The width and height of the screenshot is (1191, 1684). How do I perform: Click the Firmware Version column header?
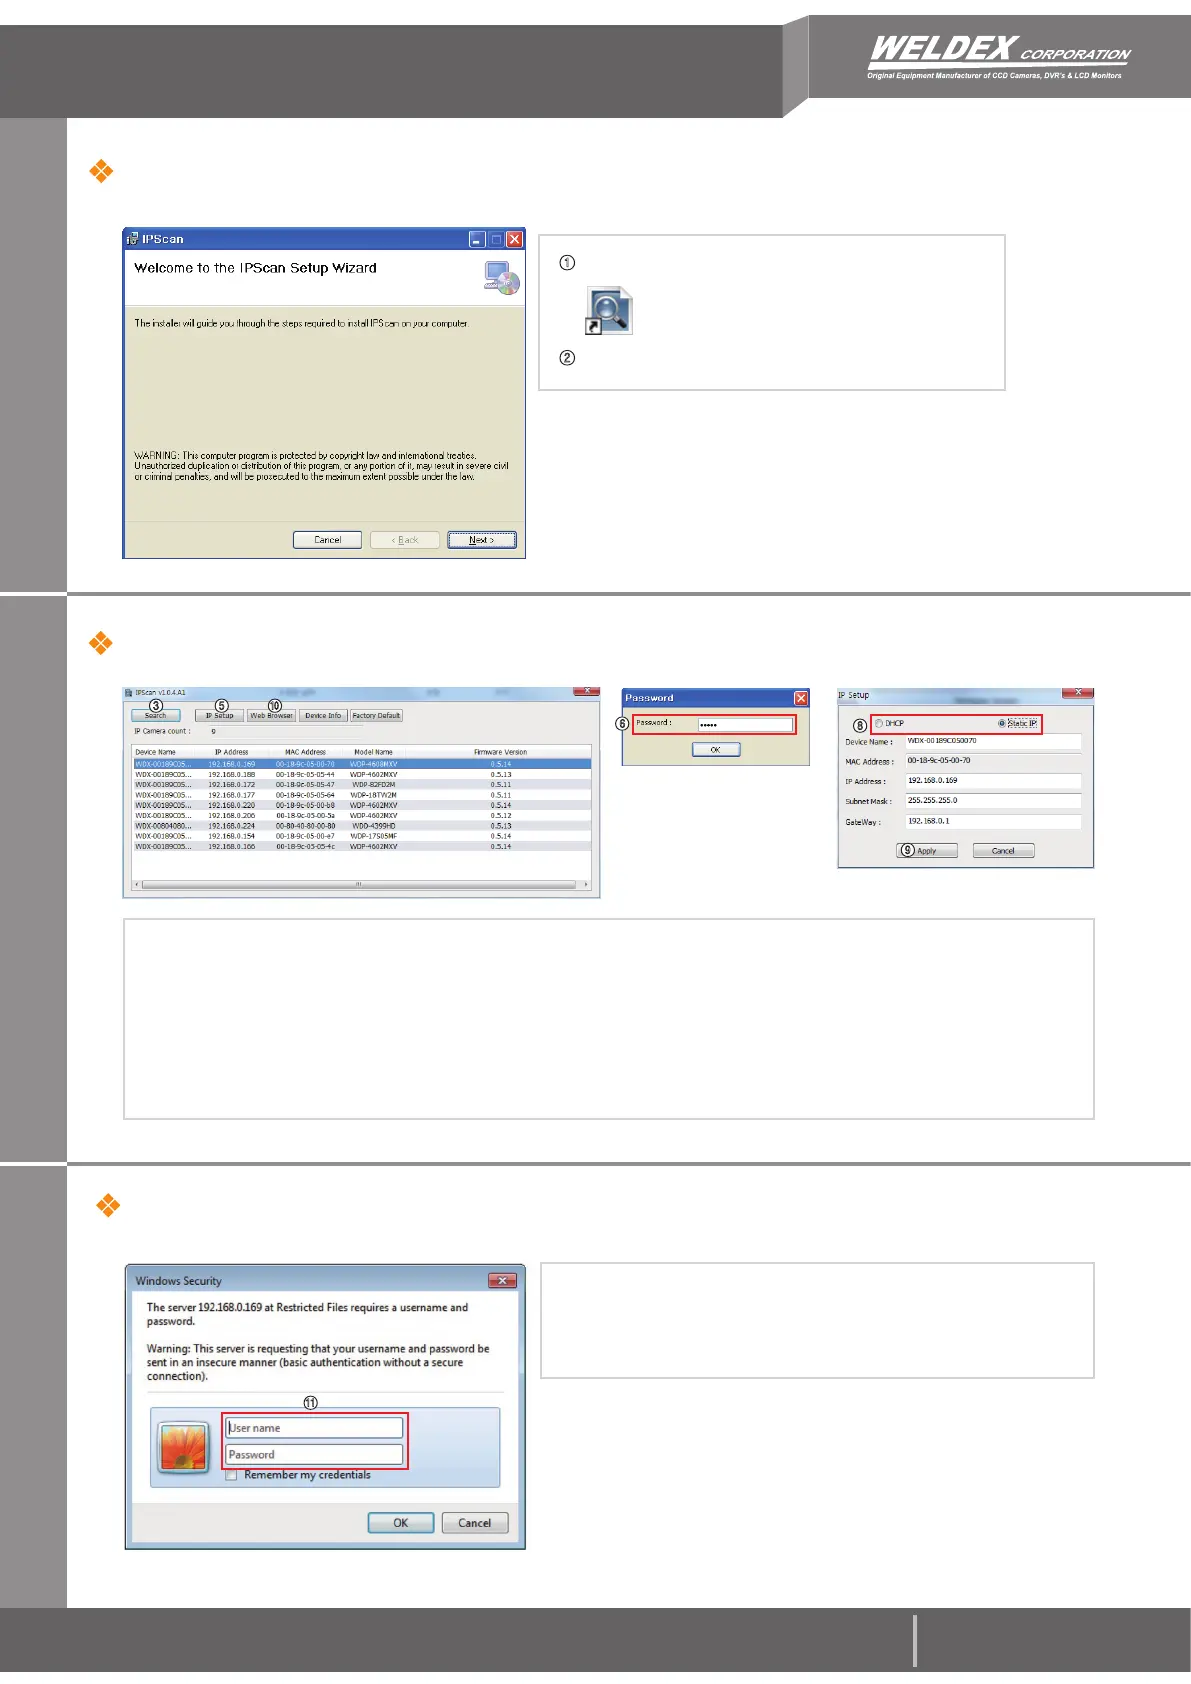pos(500,752)
